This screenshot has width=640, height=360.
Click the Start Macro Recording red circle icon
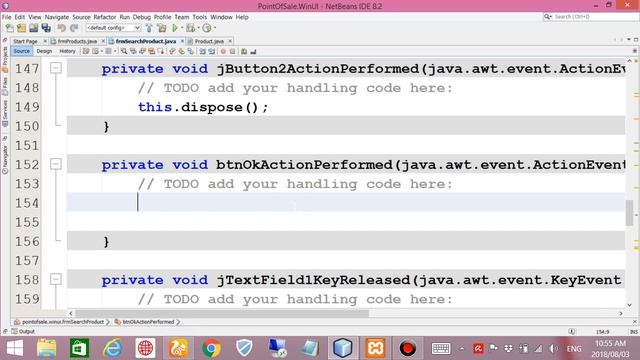(x=223, y=51)
